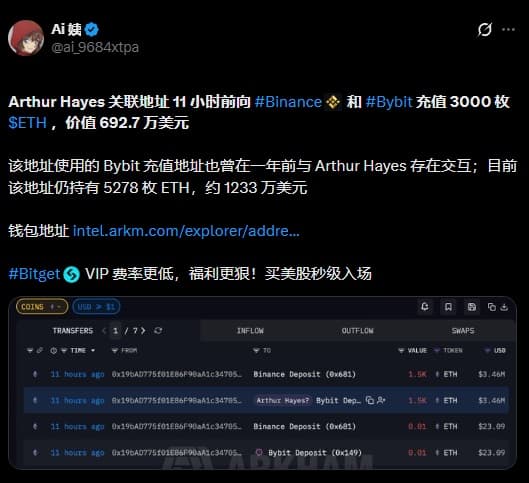
Task: Click the bell alert icon in Arkham panel
Action: point(425,307)
